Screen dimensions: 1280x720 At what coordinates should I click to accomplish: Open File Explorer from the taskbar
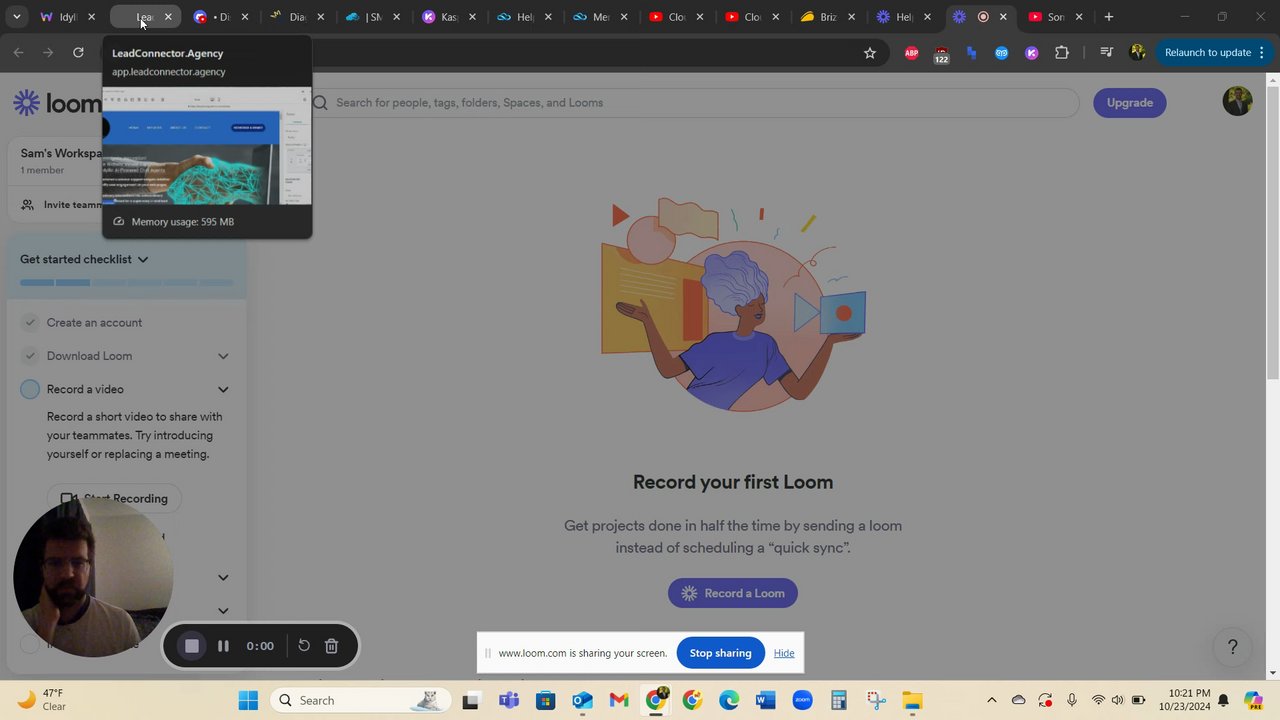[912, 700]
